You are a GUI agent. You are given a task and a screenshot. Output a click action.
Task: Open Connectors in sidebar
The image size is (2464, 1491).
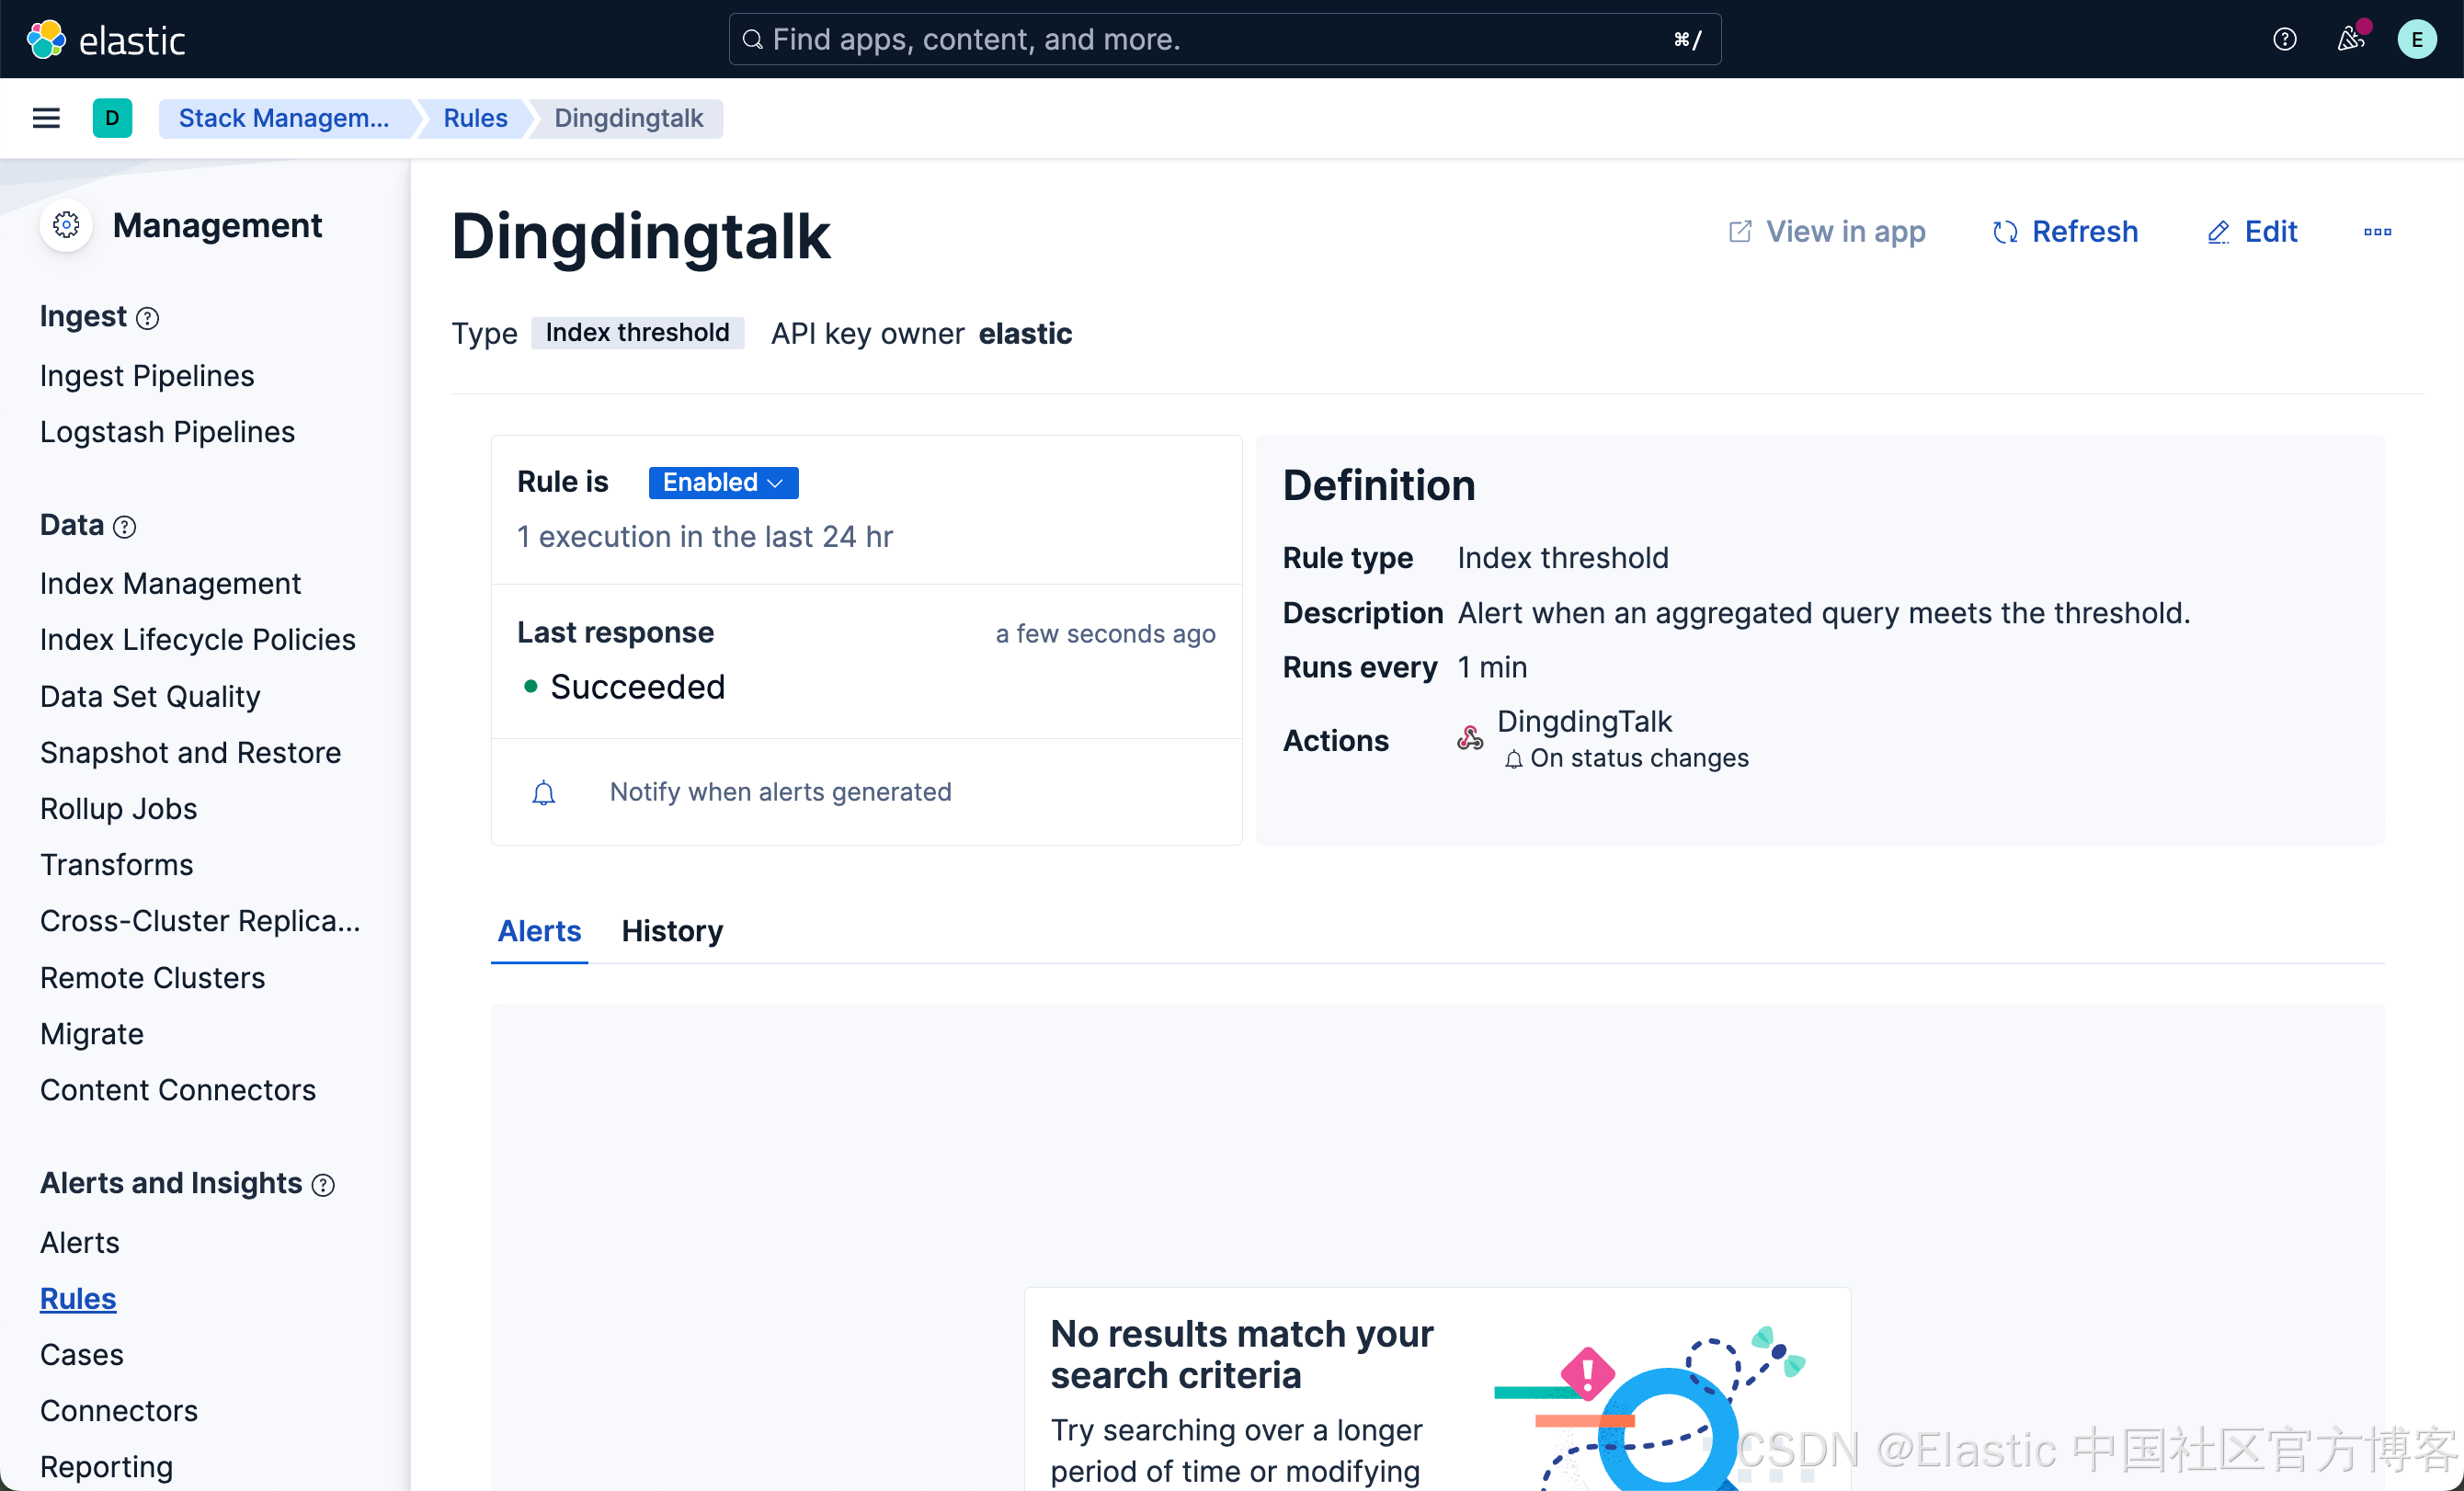click(x=119, y=1411)
